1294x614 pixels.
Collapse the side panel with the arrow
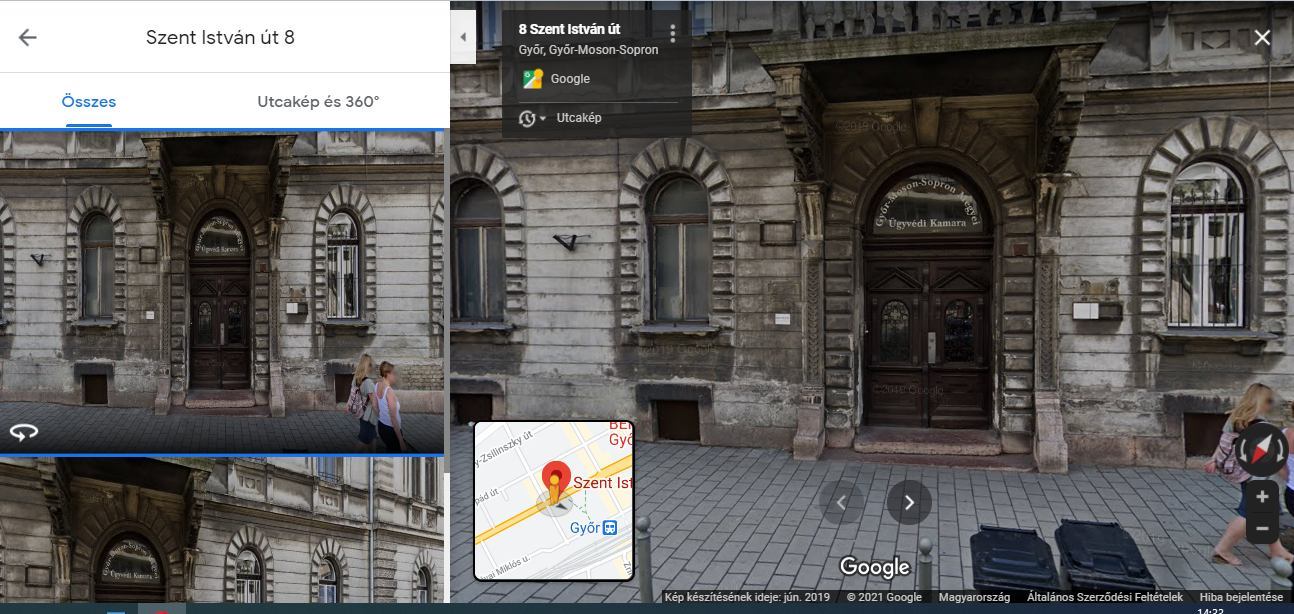(462, 37)
